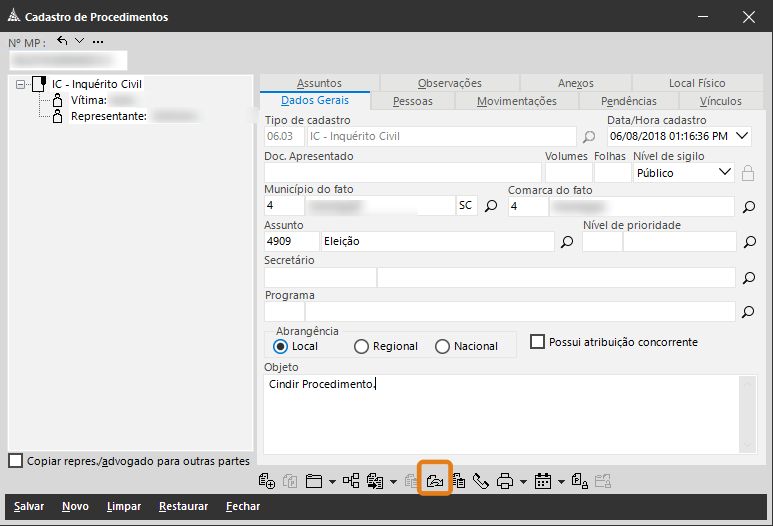Click the Assunto code field 4909
773x526 pixels.
click(292, 242)
